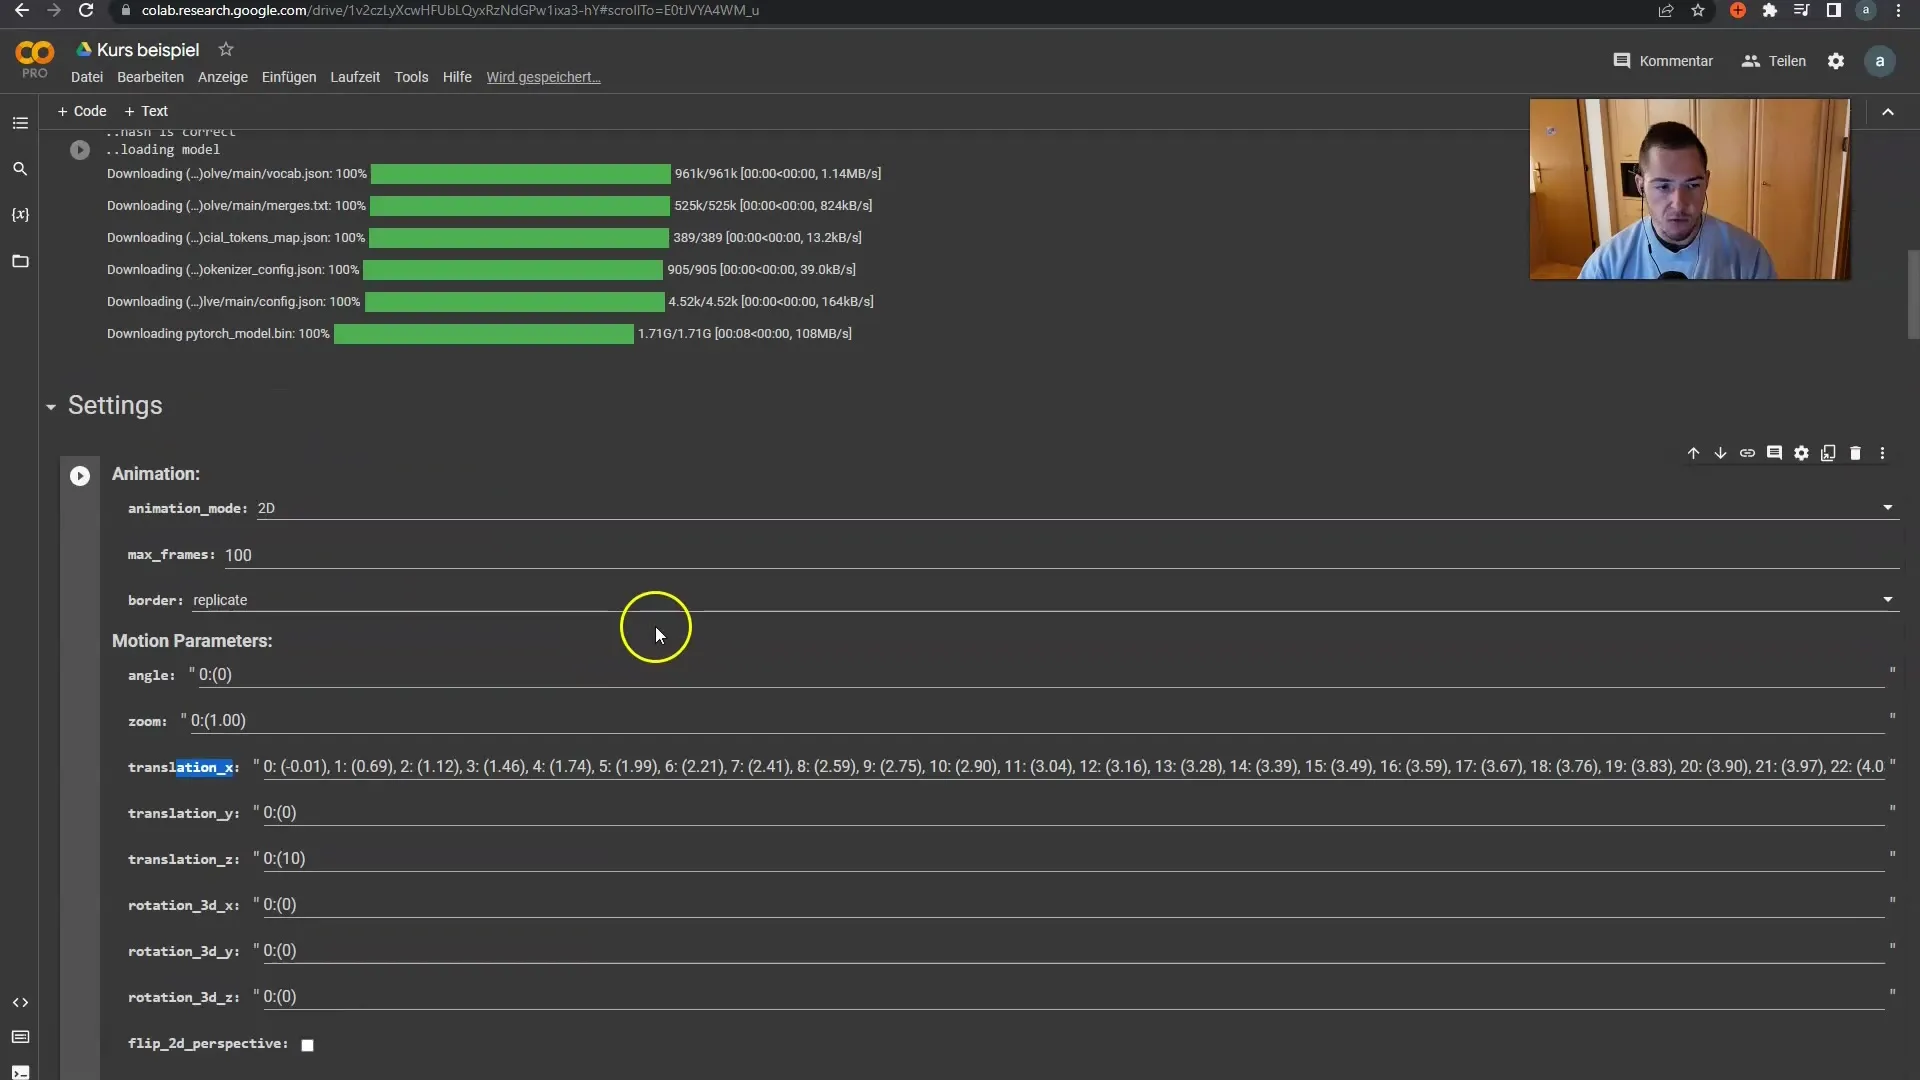Run the Animation settings cell
The height and width of the screenshot is (1080, 1920).
point(80,476)
